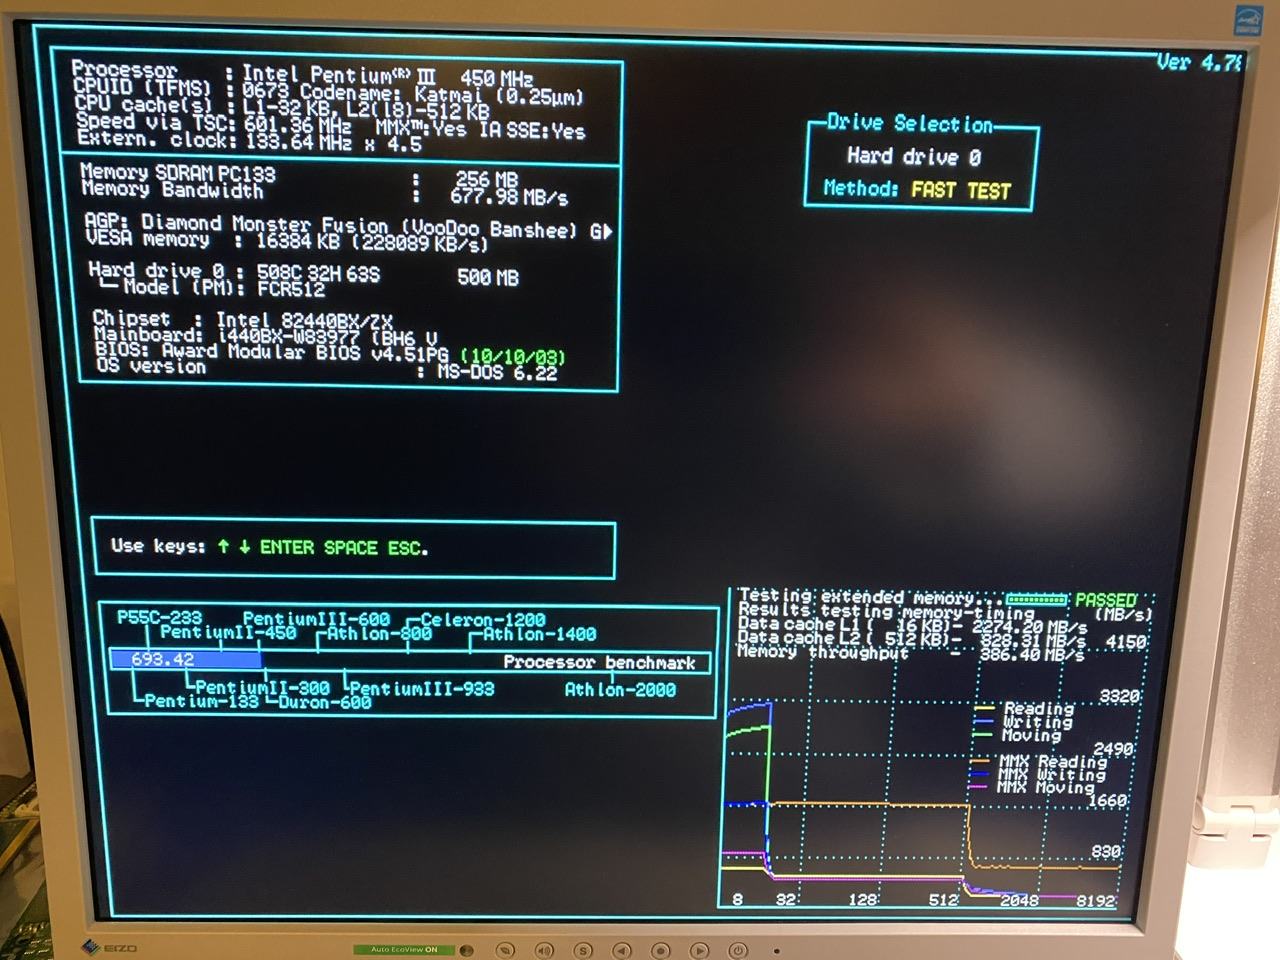Click the Celeron-1200 benchmark marker
The height and width of the screenshot is (960, 1280).
[x=483, y=620]
